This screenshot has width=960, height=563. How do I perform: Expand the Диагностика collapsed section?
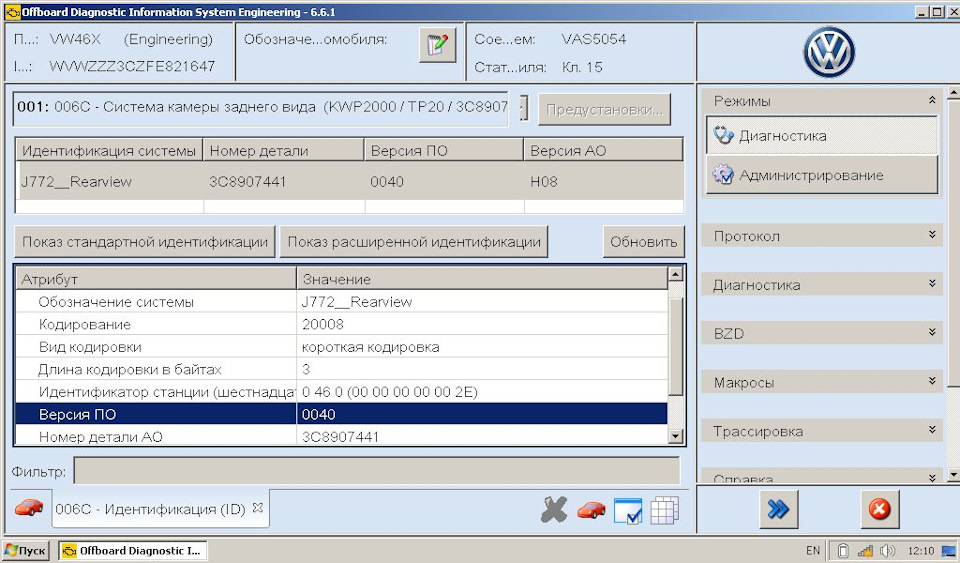click(932, 283)
